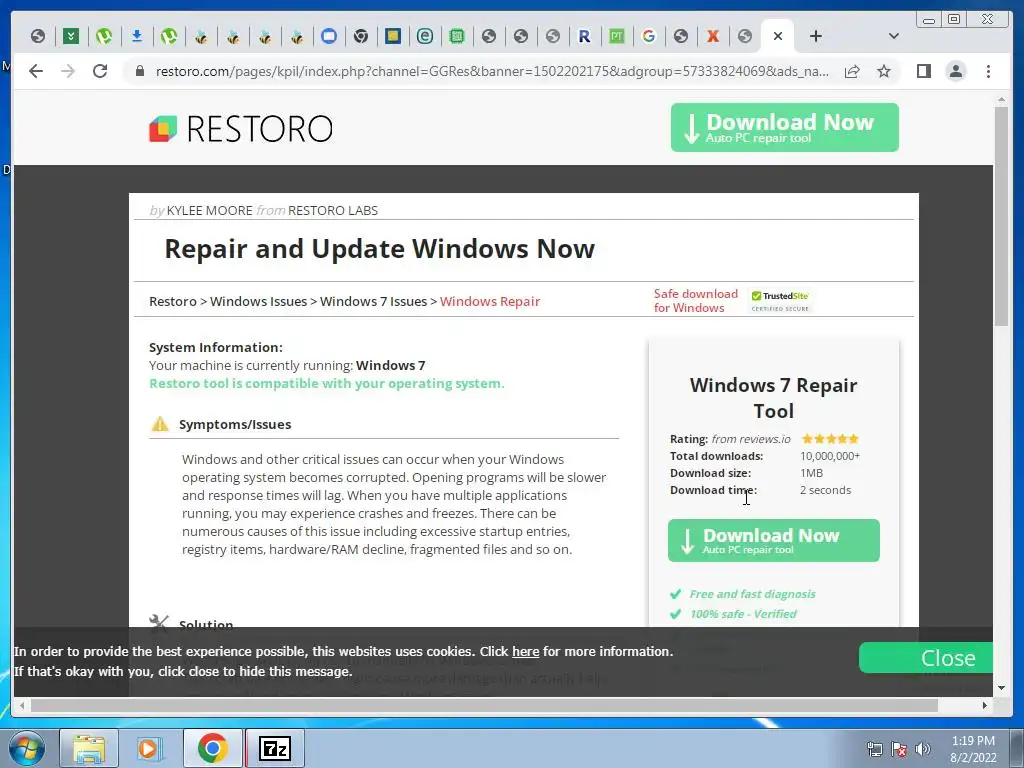This screenshot has width=1024, height=768.
Task: Switch to the blue 'R' icon tab
Action: (x=584, y=36)
